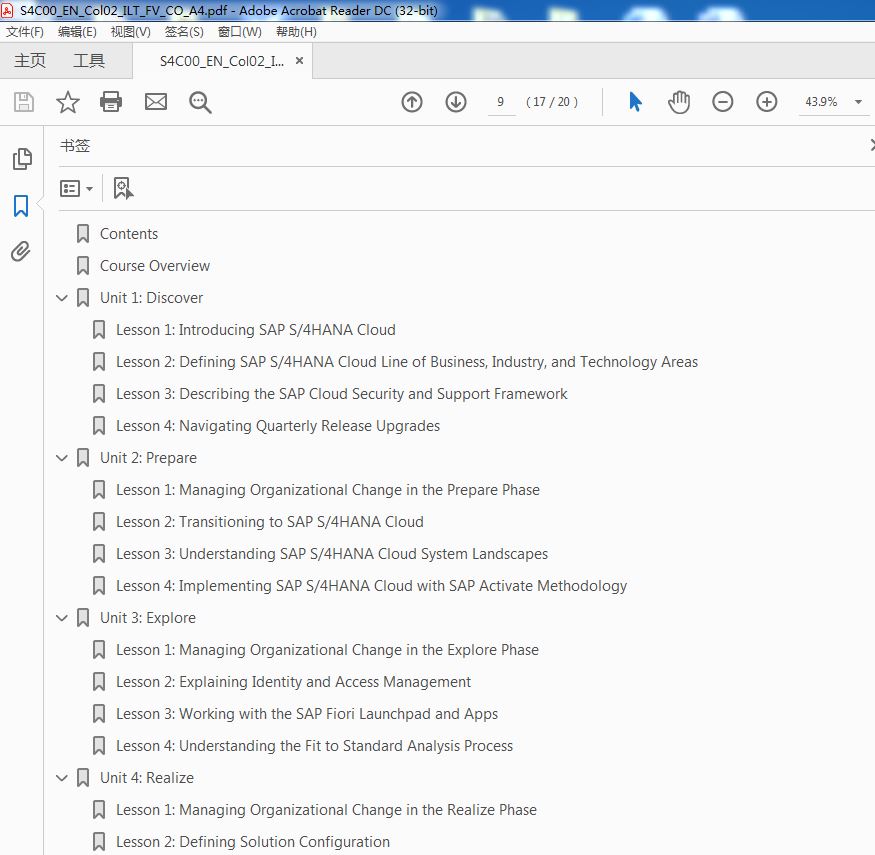875x855 pixels.
Task: Jump to Unit 1: Discover
Action: [x=151, y=298]
